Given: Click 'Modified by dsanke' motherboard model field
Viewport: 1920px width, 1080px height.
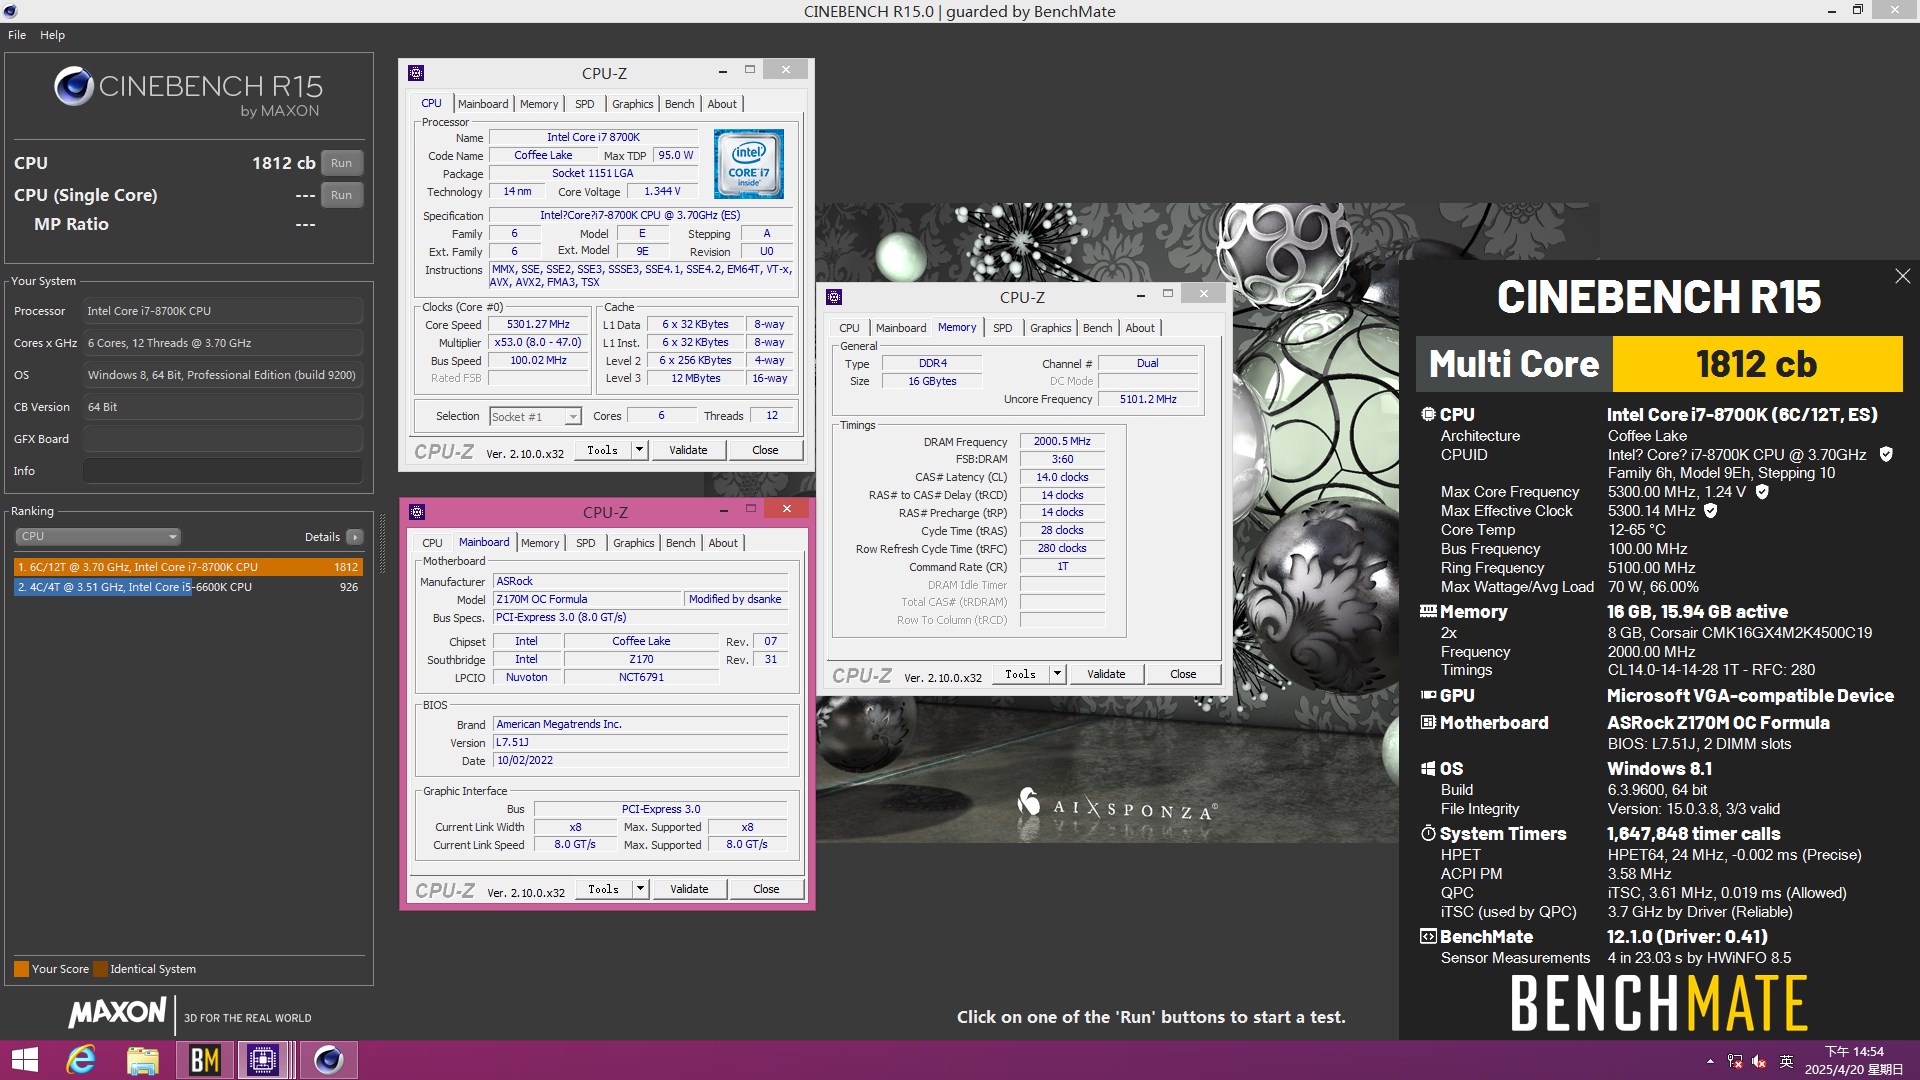Looking at the screenshot, I should tap(735, 599).
